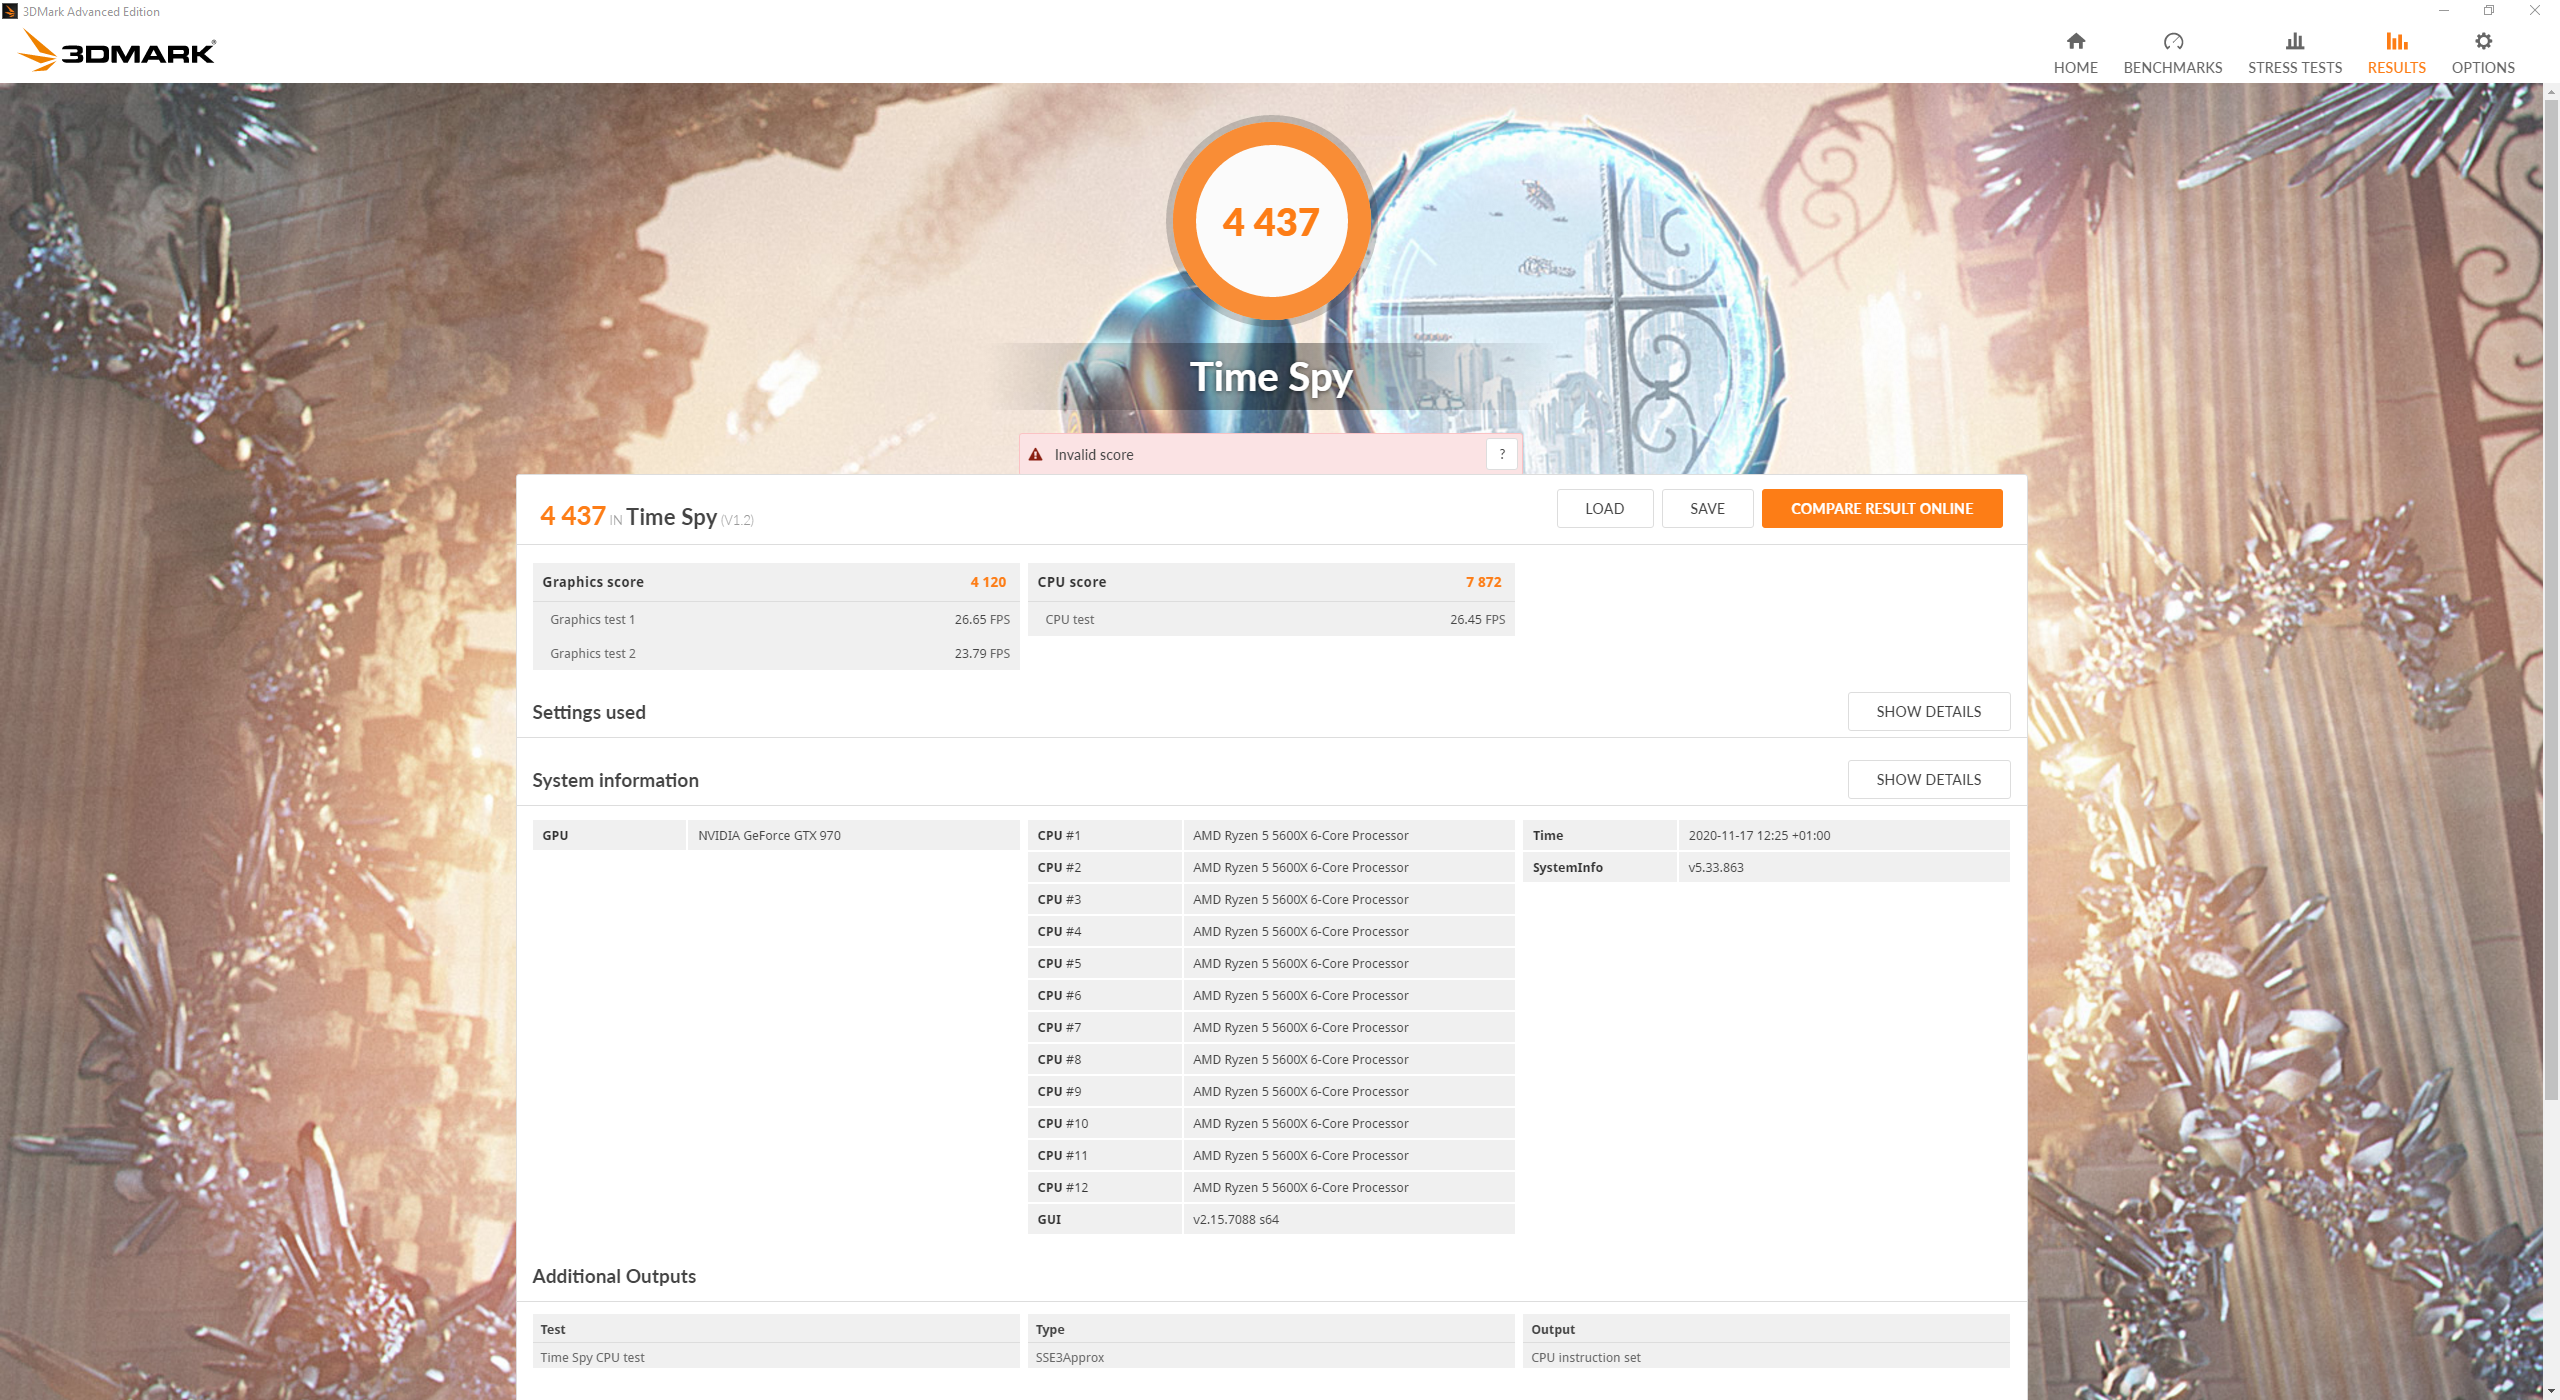This screenshot has width=2560, height=1400.
Task: Click Compare Result Online button
Action: click(1881, 509)
